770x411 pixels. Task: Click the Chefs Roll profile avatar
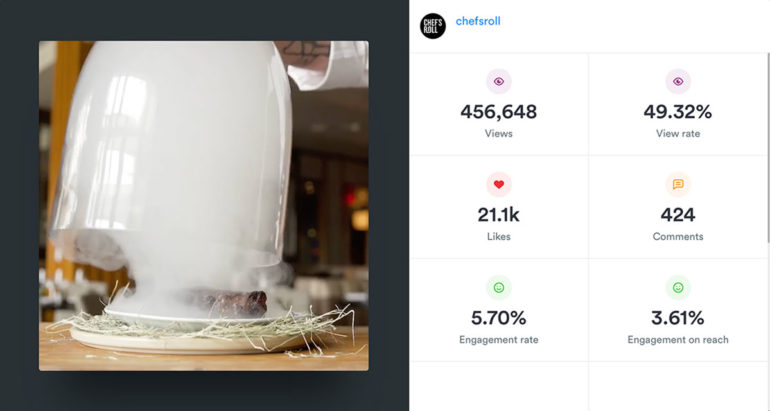pyautogui.click(x=433, y=26)
